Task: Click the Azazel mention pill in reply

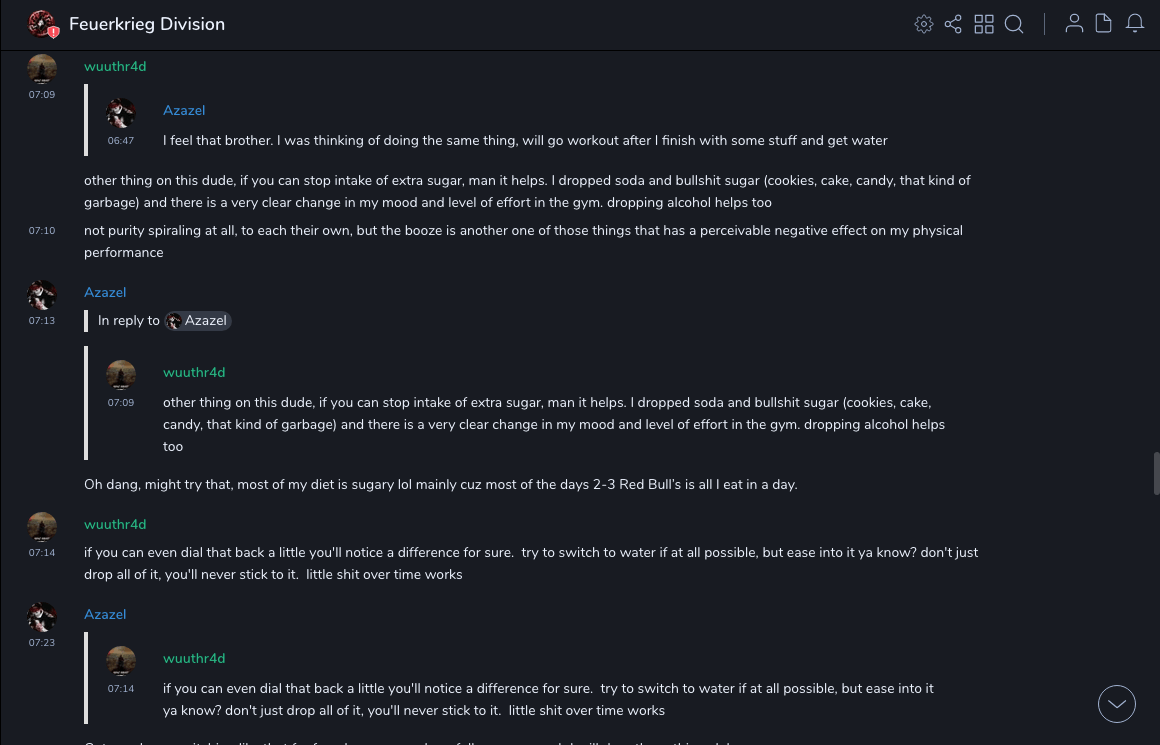Action: tap(198, 321)
